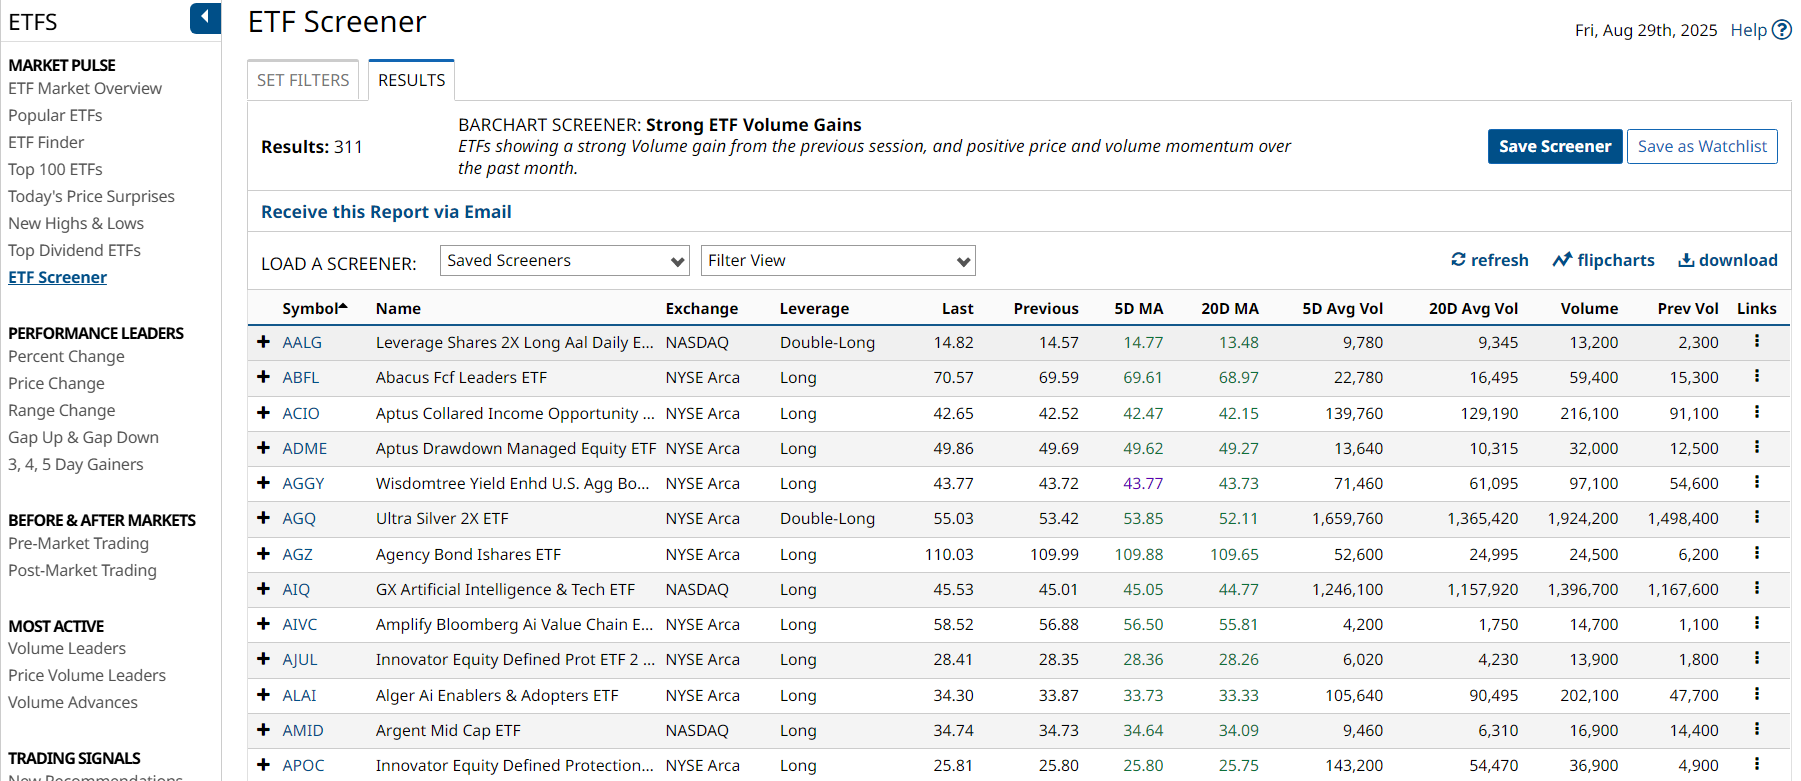The image size is (1801, 781).
Task: Expand the APOC row plus icon
Action: click(263, 765)
